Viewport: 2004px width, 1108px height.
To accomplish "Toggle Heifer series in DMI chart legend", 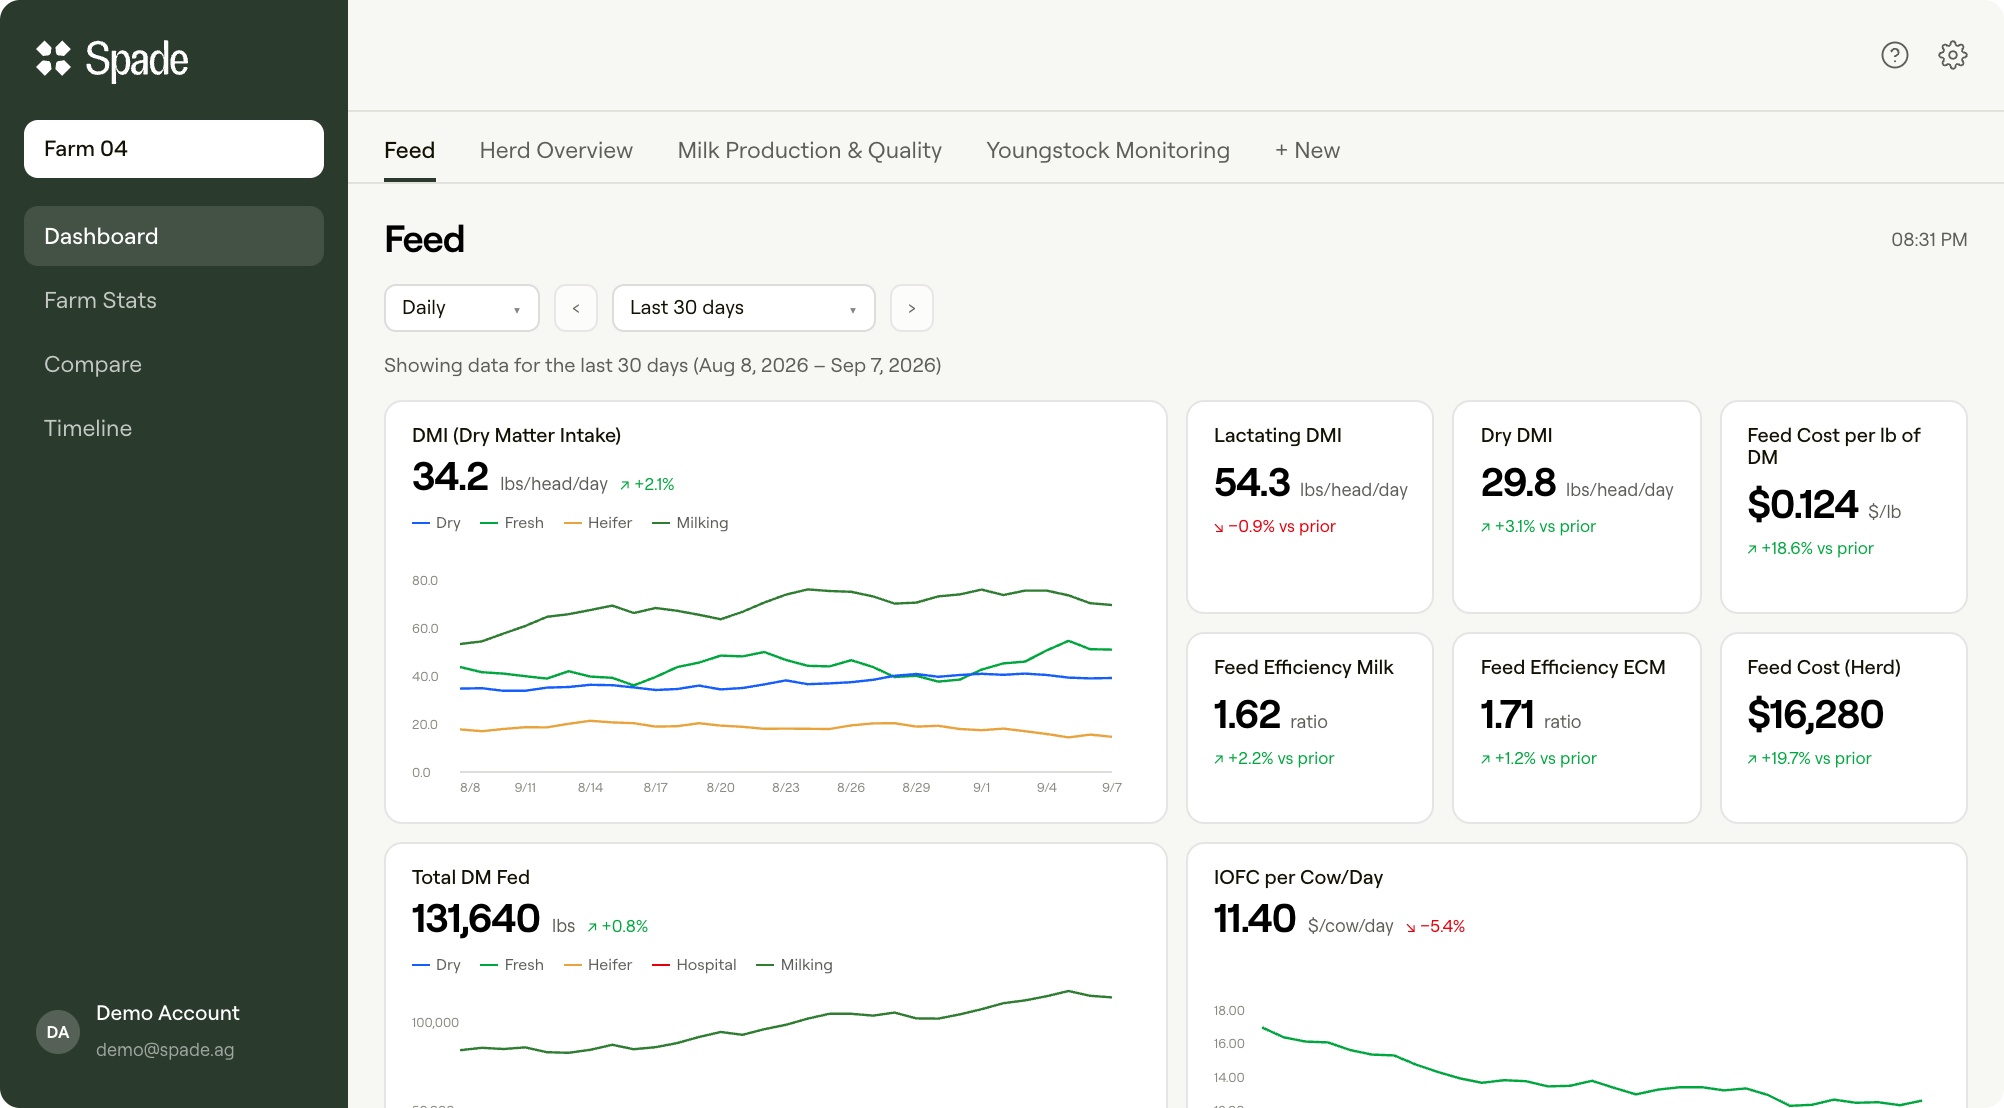I will (x=598, y=523).
